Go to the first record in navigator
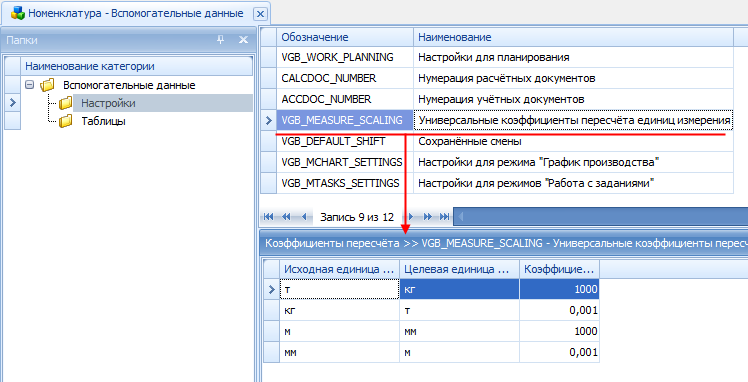Viewport: 748px width, 382px height. coord(269,217)
